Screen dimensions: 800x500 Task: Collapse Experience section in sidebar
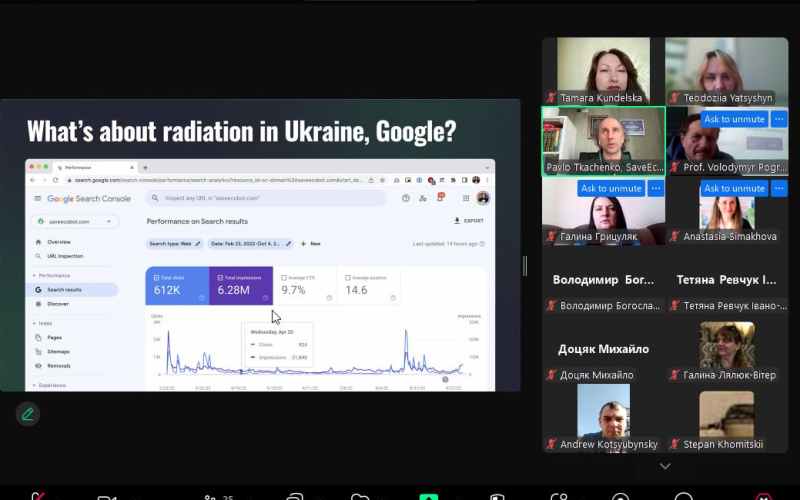coord(34,385)
